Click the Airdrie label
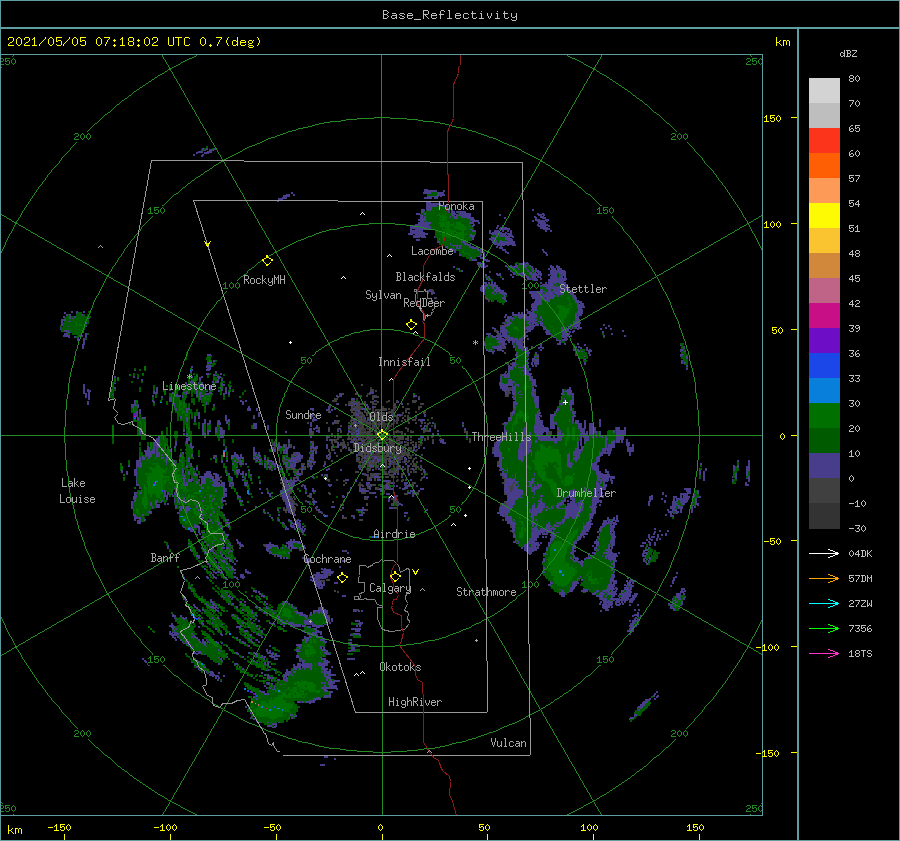 (394, 534)
